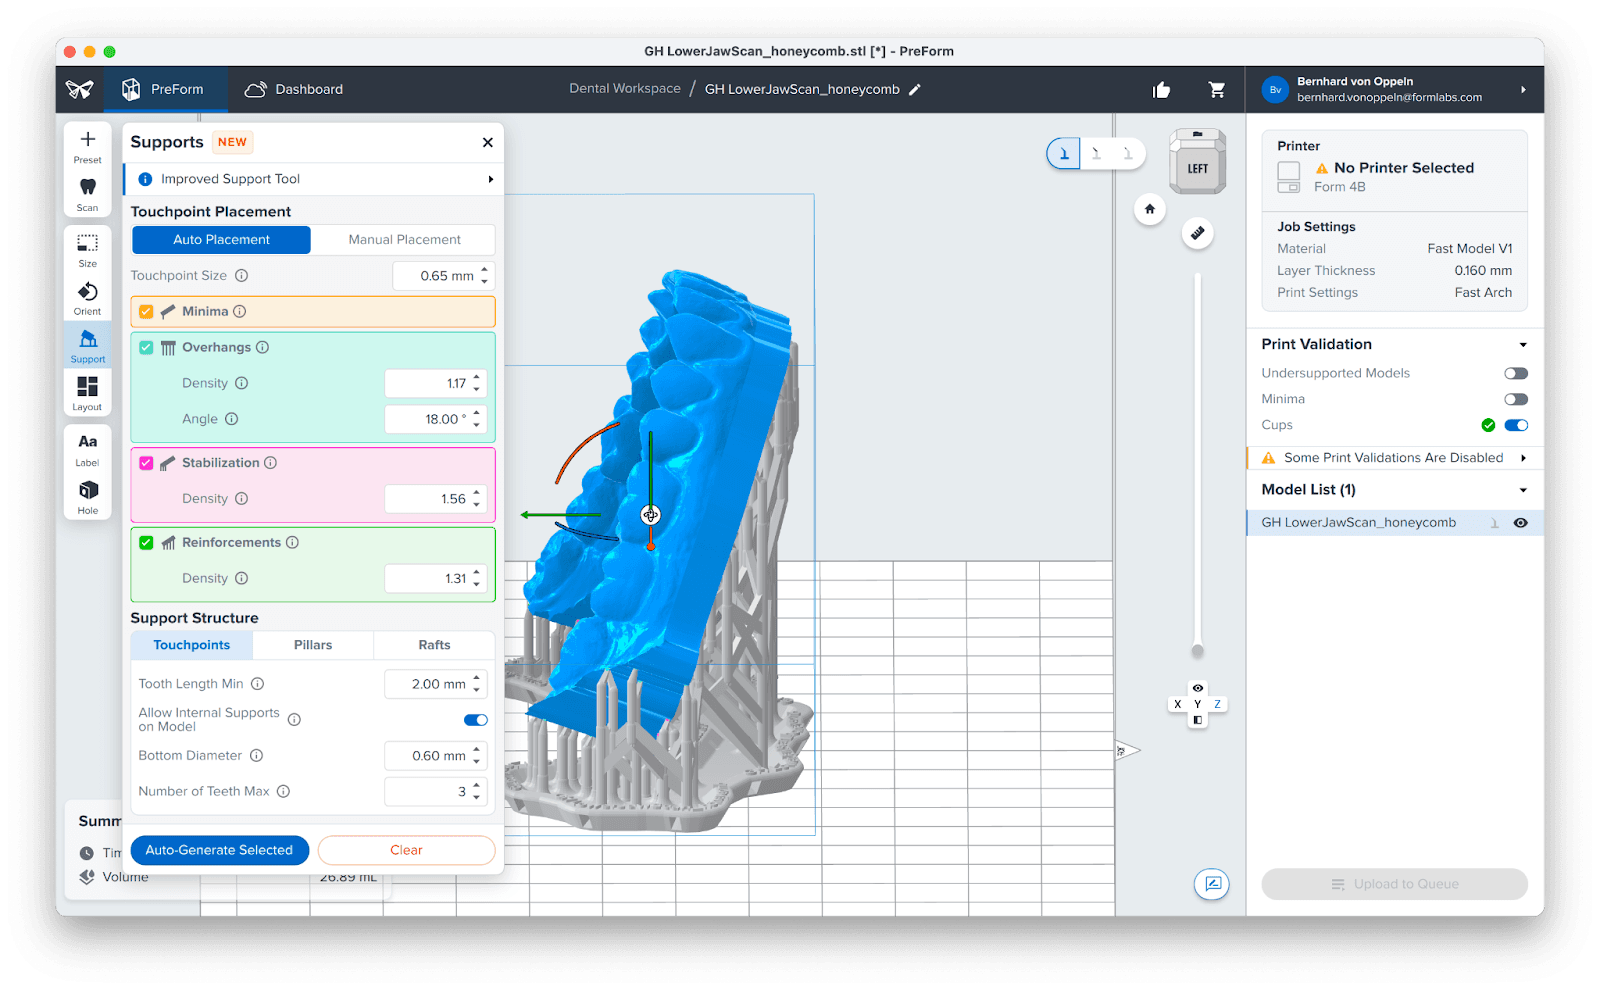Viewport: 1600px width, 990px height.
Task: Open the Layout tool
Action: 88,392
